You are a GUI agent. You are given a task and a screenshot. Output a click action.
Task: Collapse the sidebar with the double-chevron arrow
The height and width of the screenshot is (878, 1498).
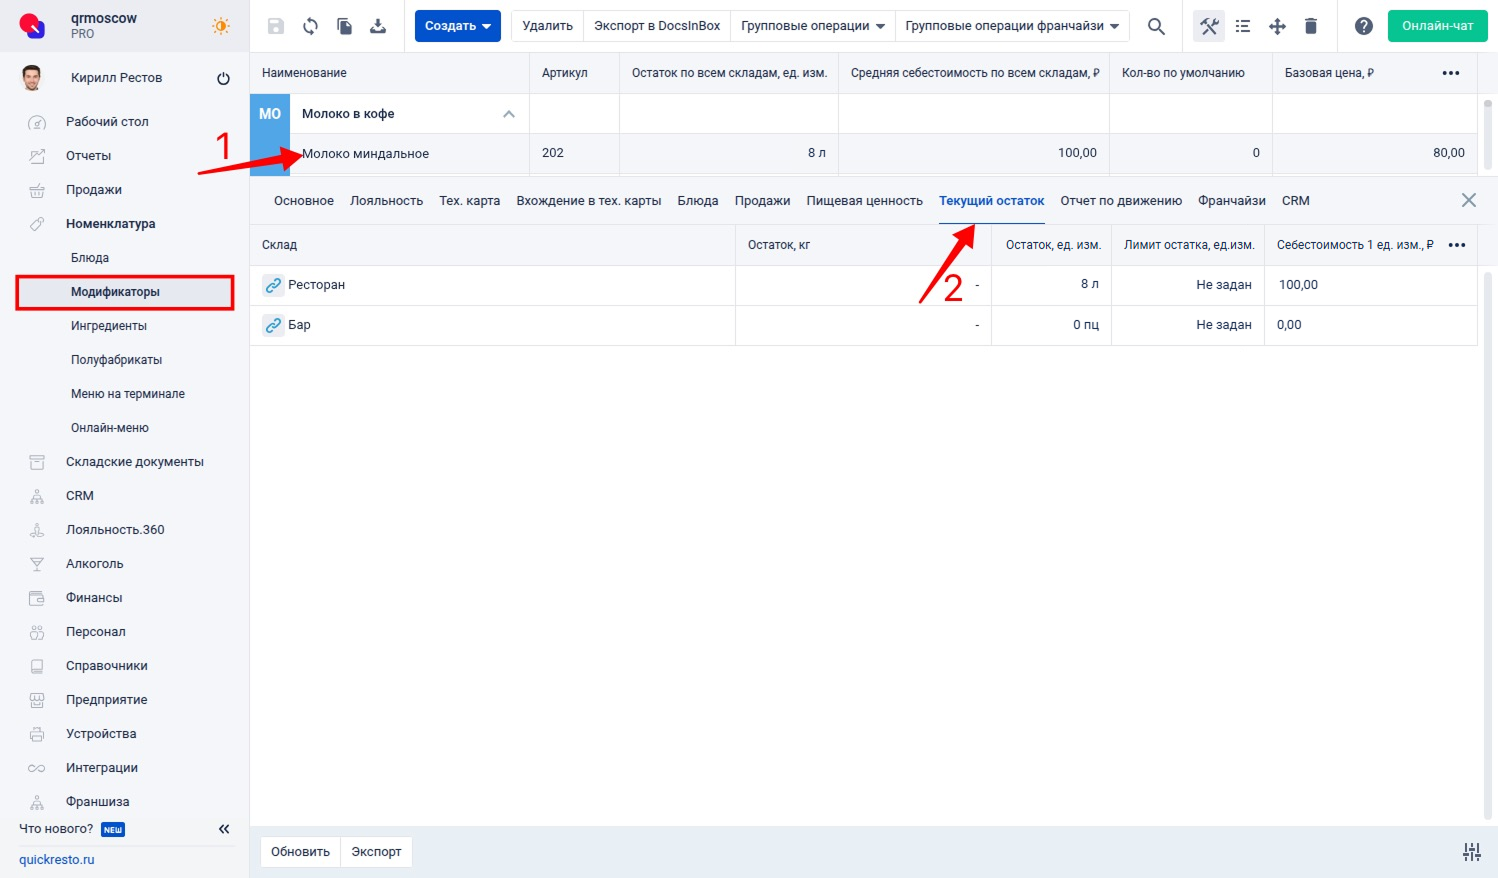224,828
